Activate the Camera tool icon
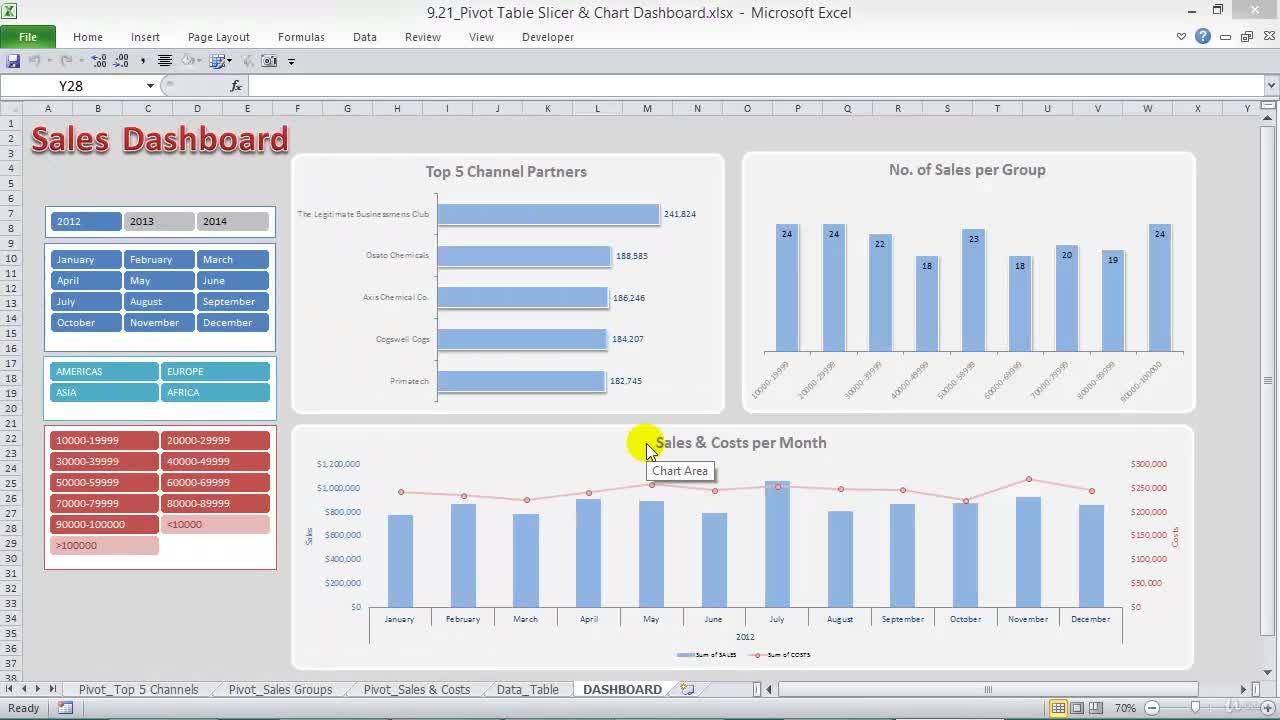The image size is (1280, 720). [269, 61]
